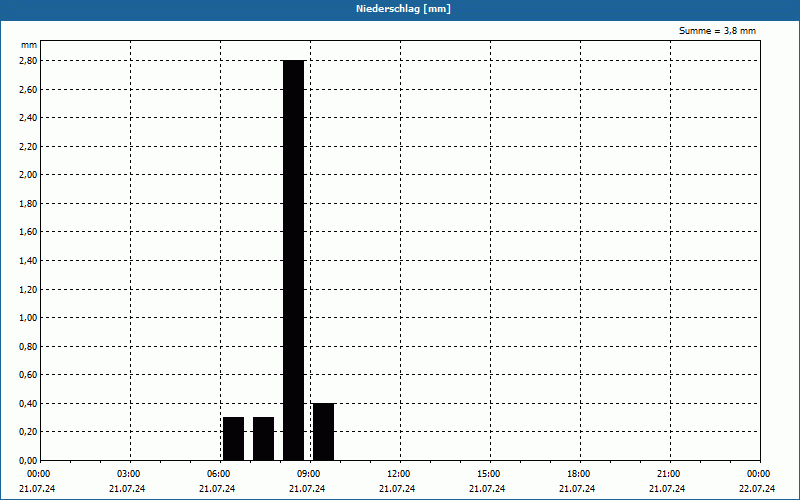
Task: Click the 0,20 y-axis label
Action: (29, 432)
